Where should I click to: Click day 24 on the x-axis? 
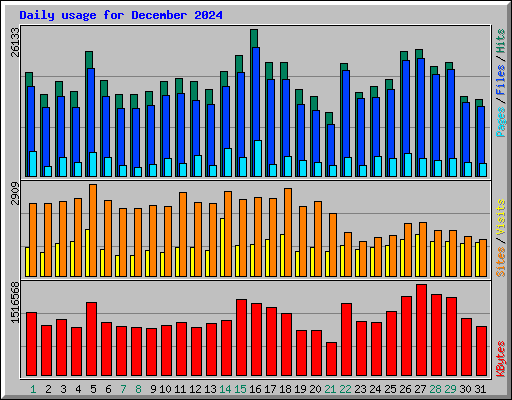click(x=375, y=389)
